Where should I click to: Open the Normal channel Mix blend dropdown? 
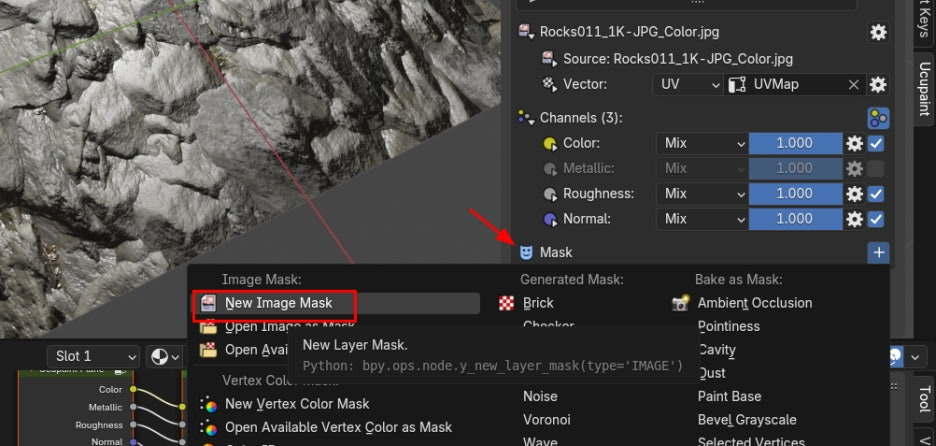(702, 219)
